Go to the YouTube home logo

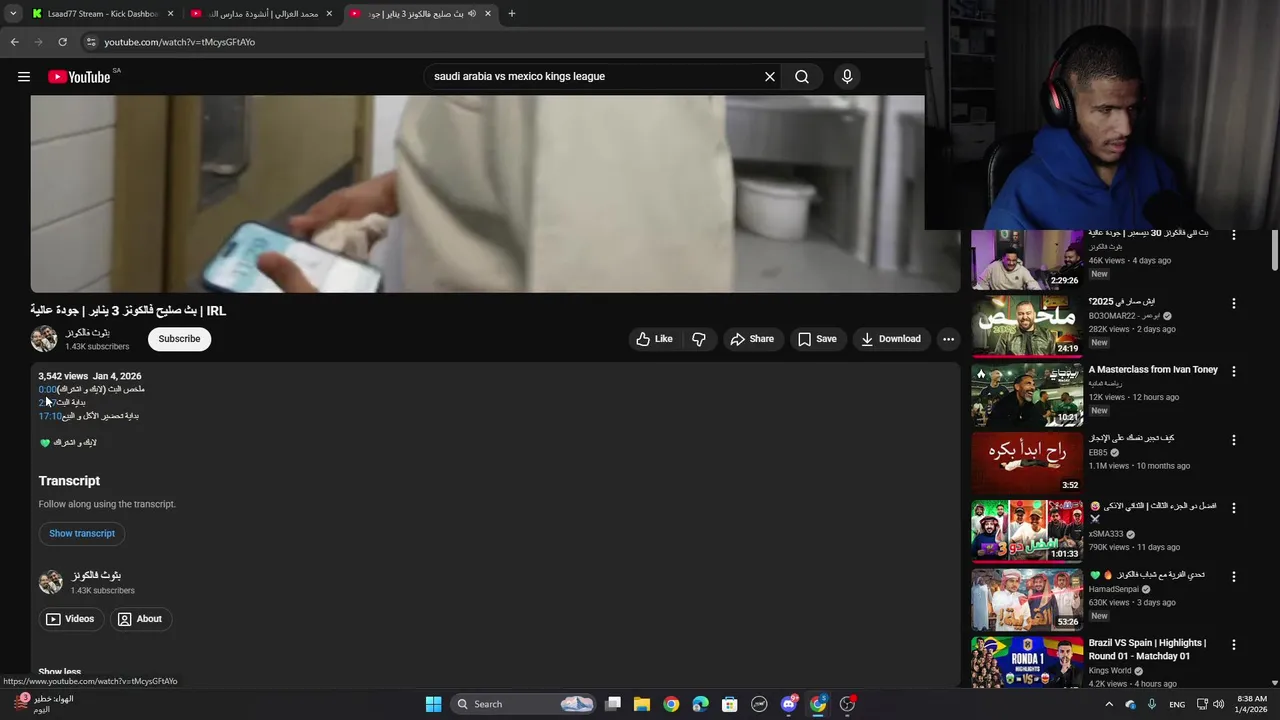pyautogui.click(x=79, y=77)
